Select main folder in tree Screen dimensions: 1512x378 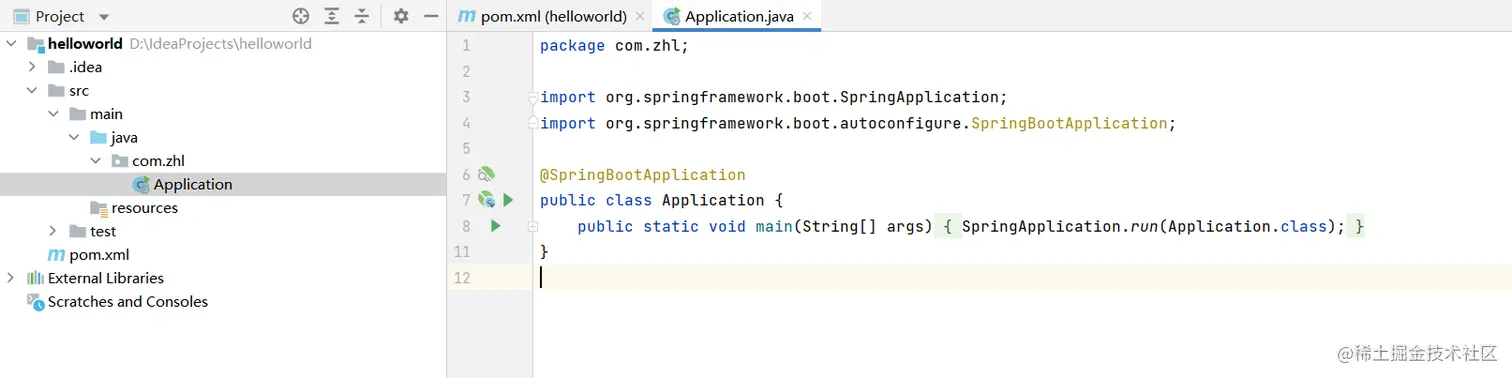[x=106, y=114]
